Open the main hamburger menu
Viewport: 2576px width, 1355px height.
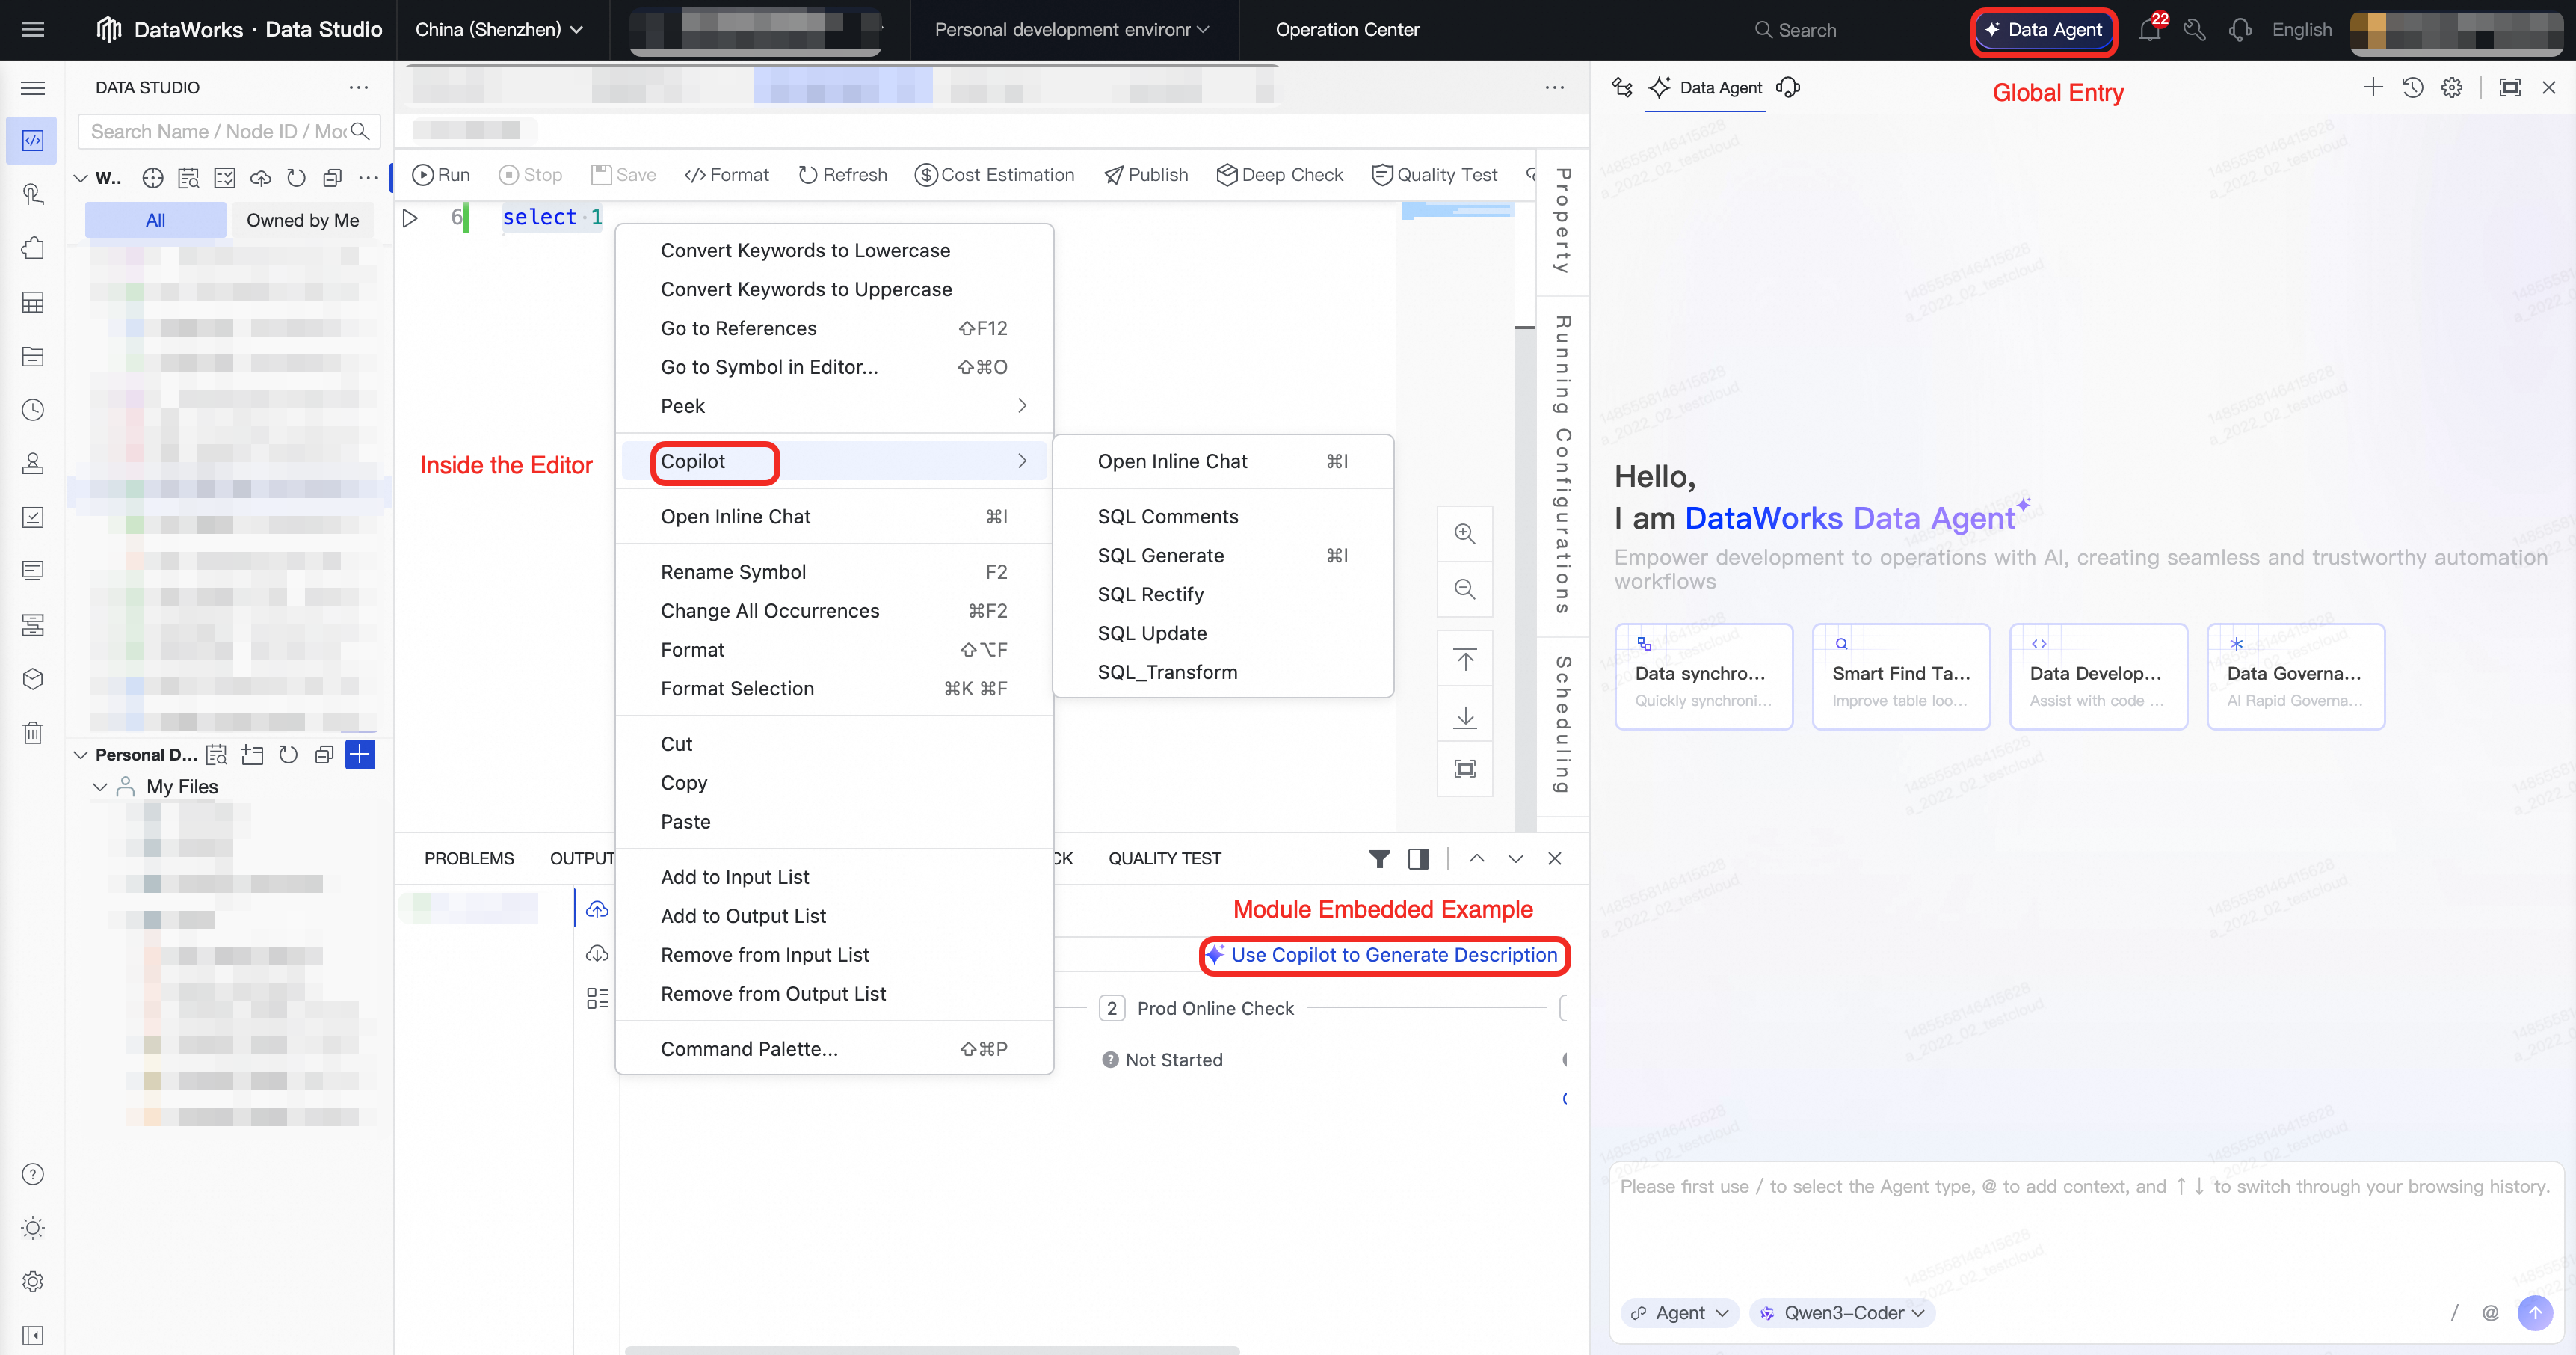[33, 29]
